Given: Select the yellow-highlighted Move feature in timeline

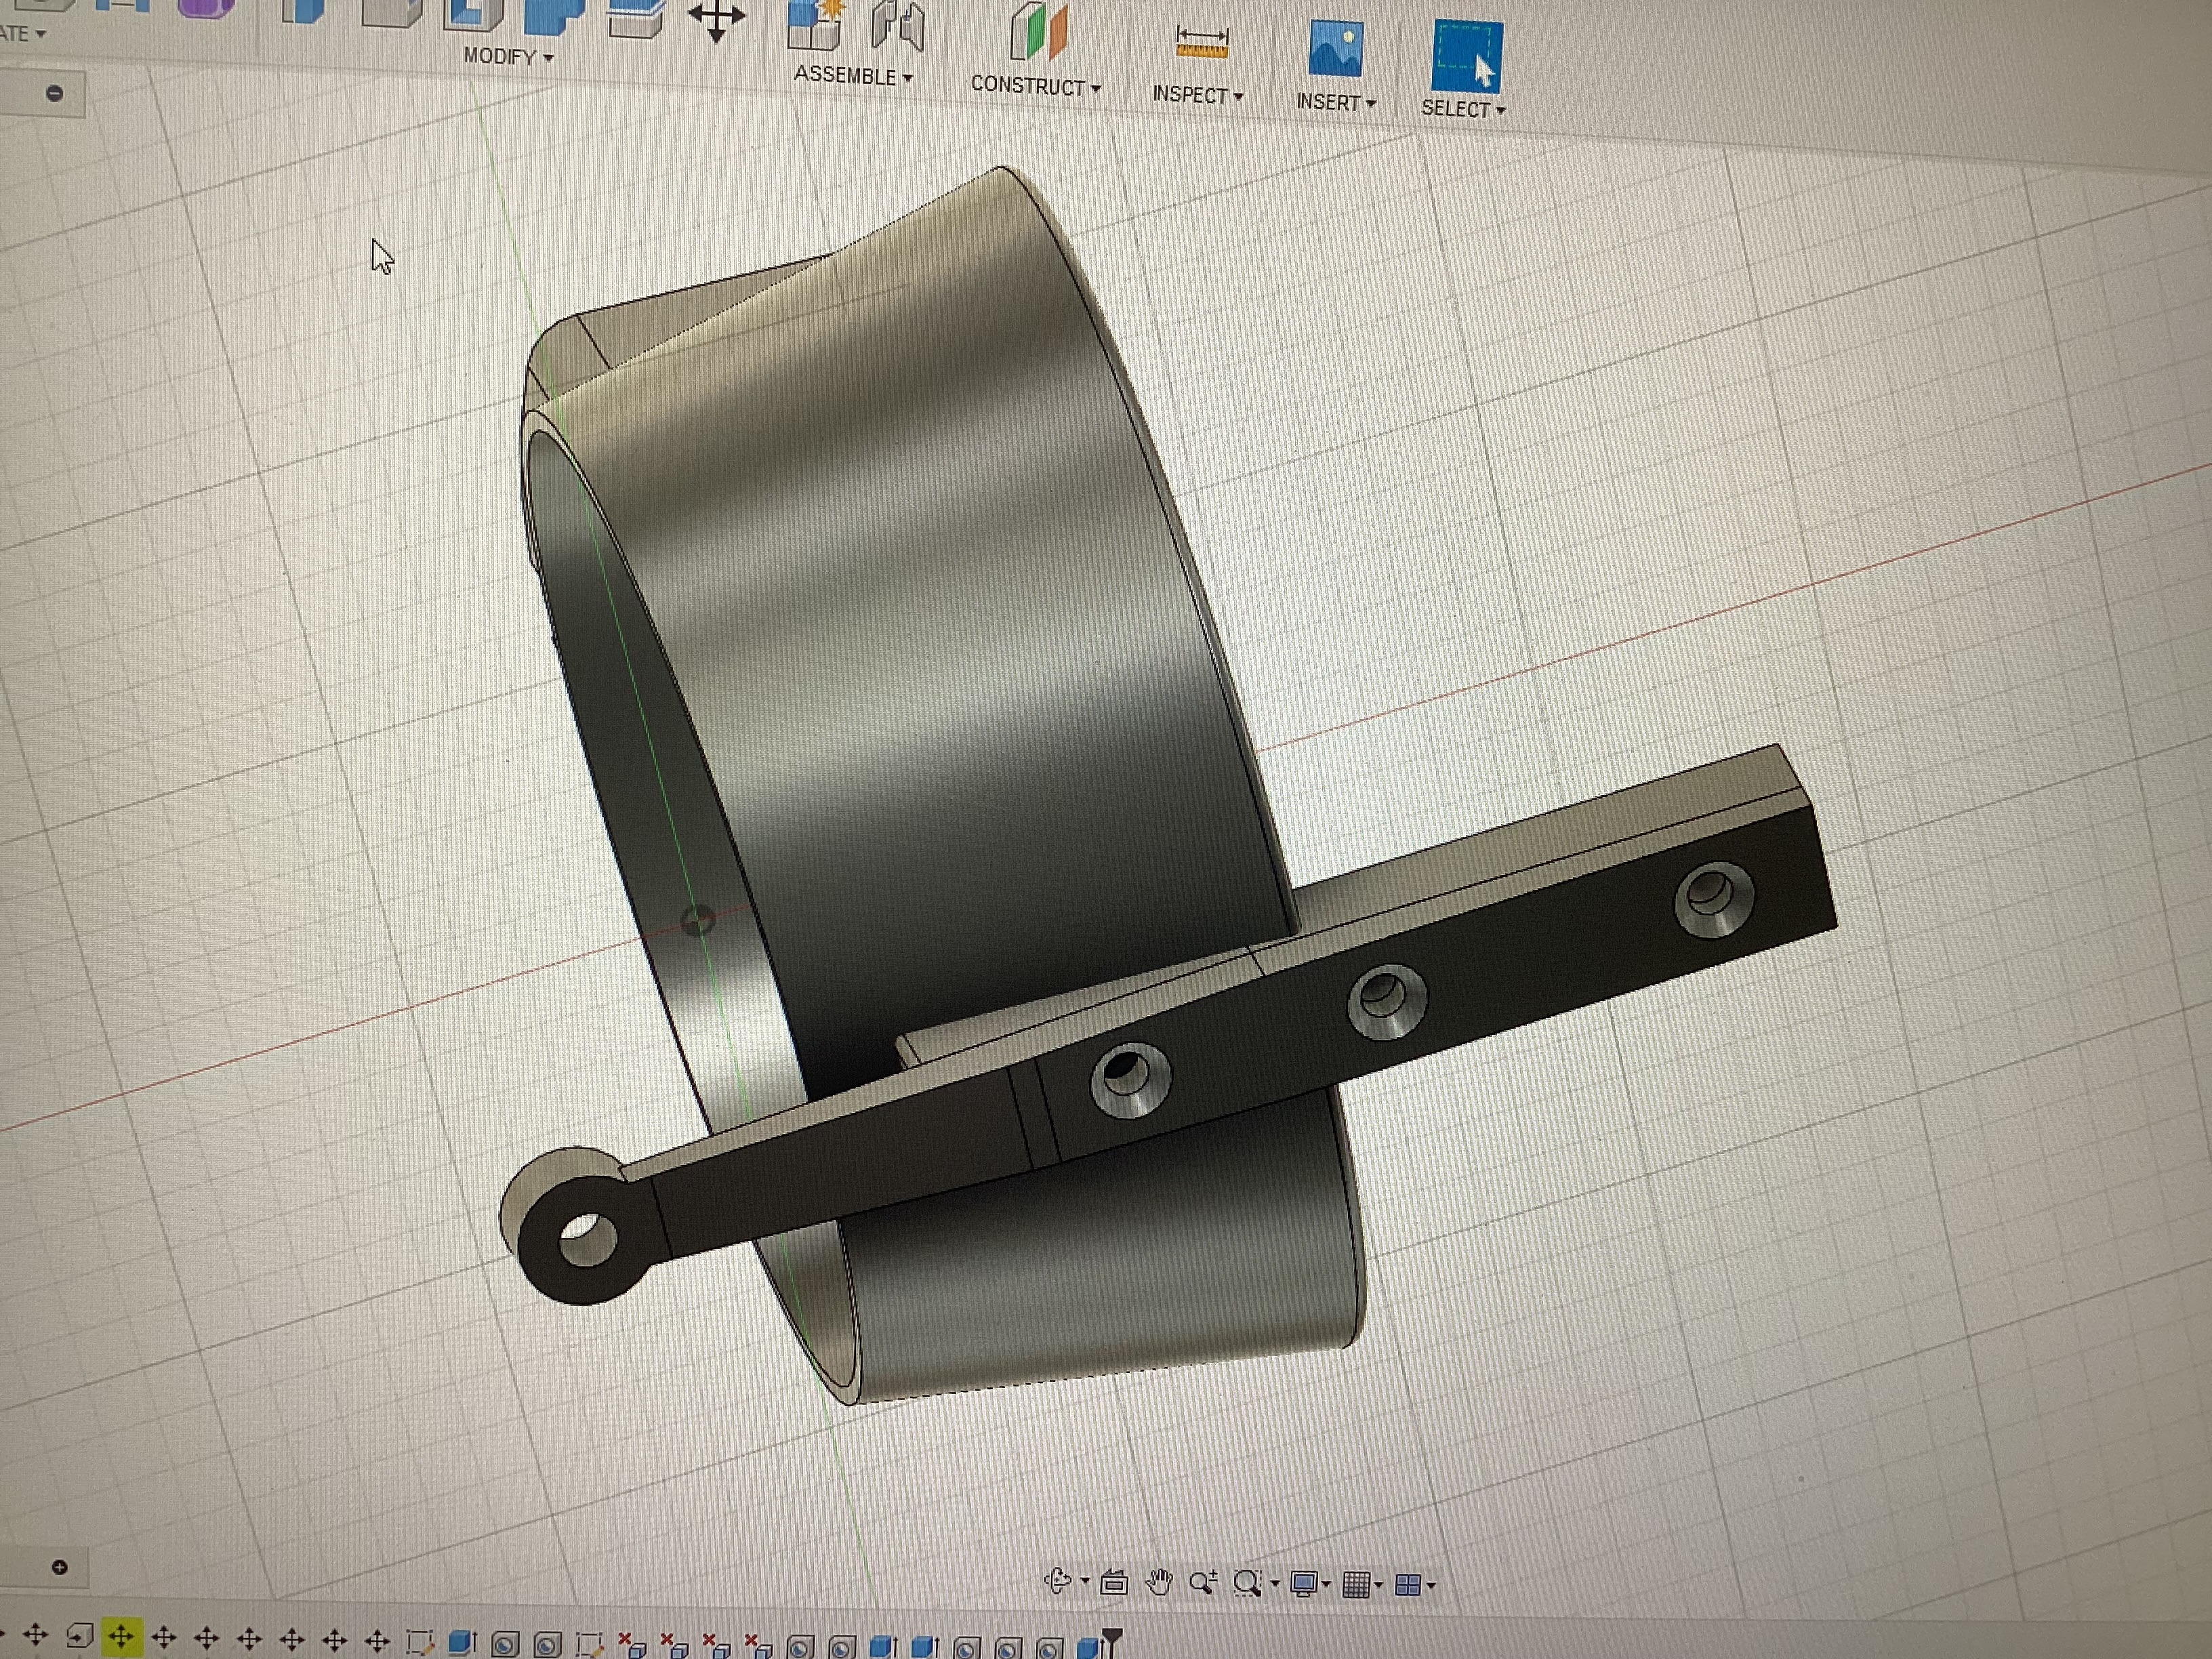Looking at the screenshot, I should (121, 1637).
